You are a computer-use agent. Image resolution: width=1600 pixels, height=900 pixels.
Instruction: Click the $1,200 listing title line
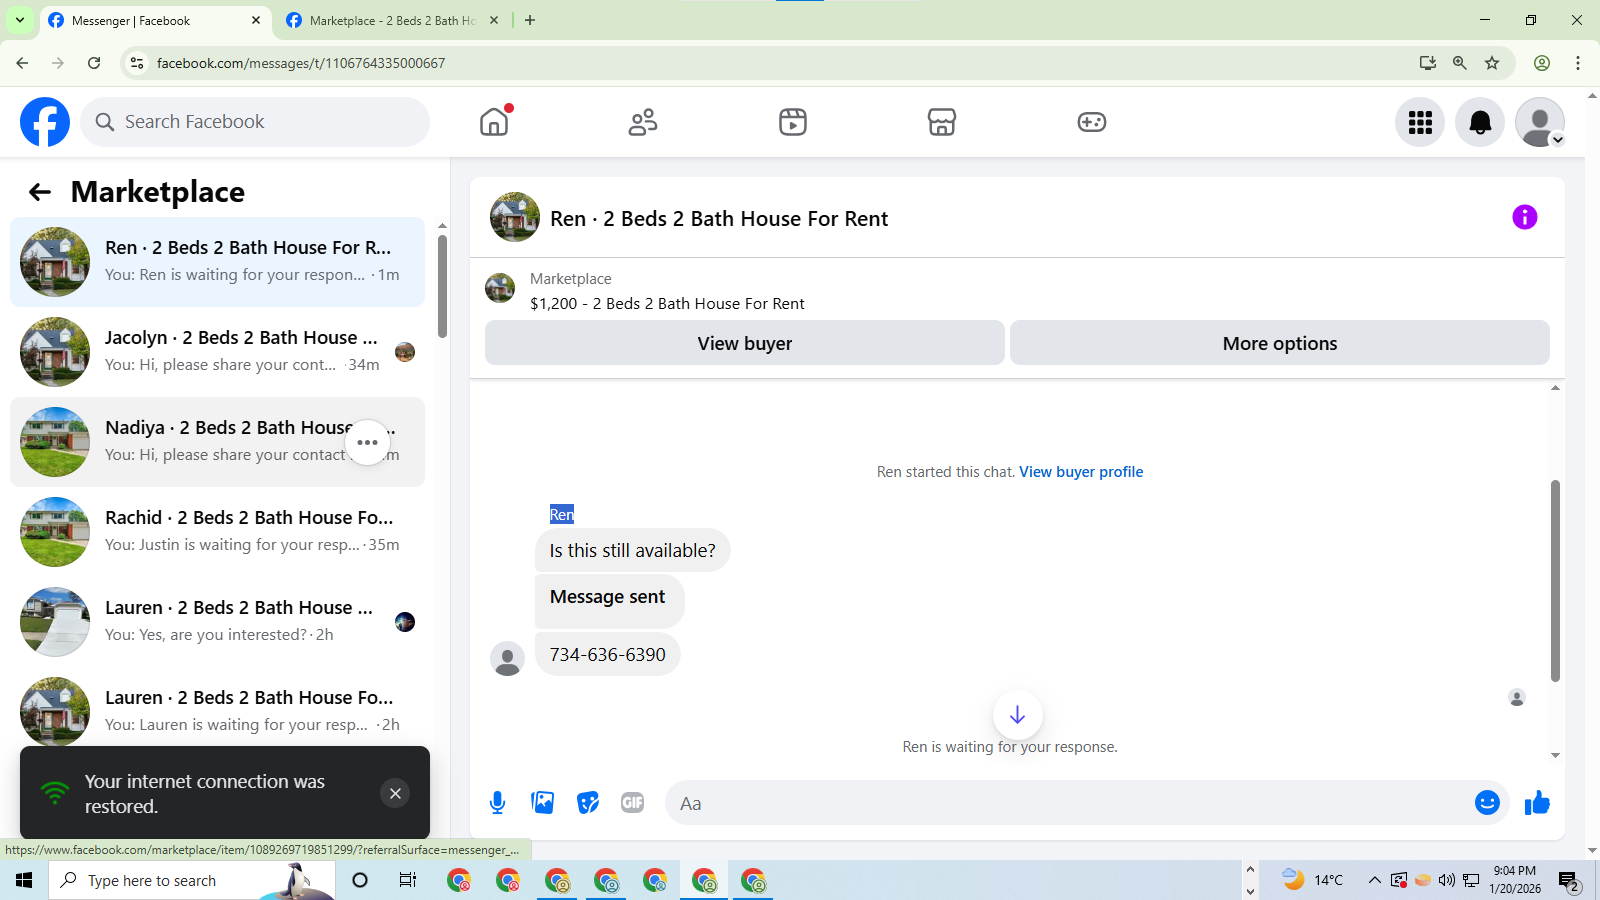667,304
